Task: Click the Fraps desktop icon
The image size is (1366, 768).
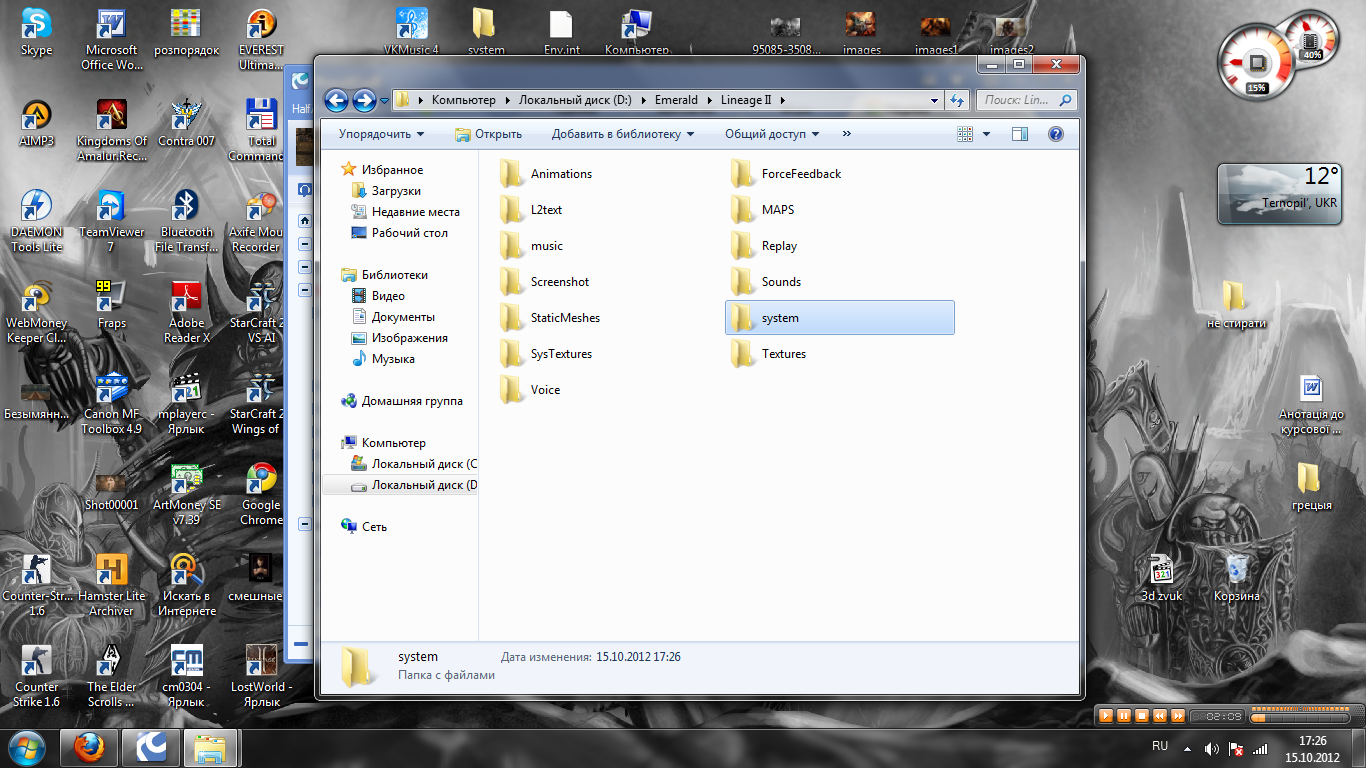Action: (112, 304)
